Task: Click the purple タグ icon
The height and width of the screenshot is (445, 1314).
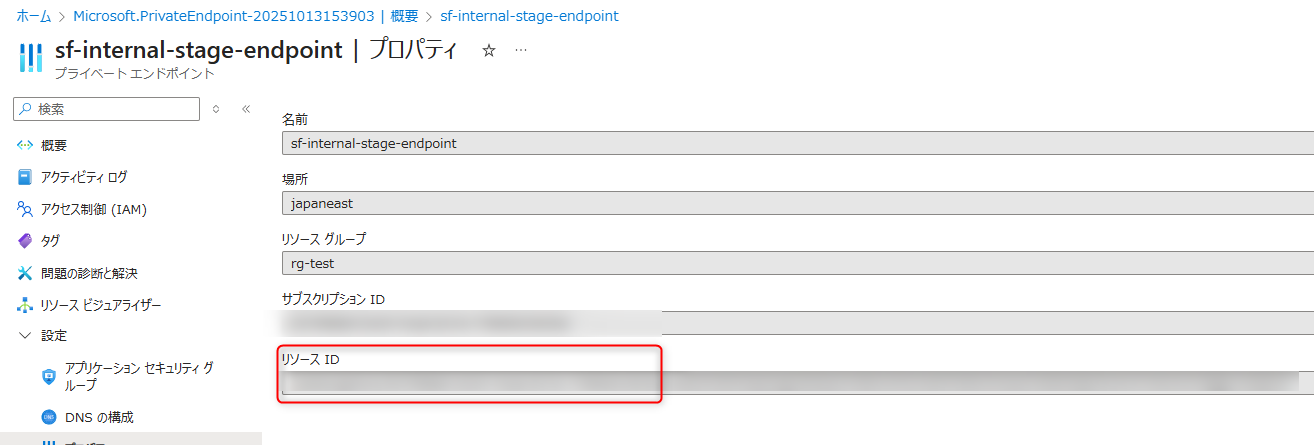Action: 26,241
